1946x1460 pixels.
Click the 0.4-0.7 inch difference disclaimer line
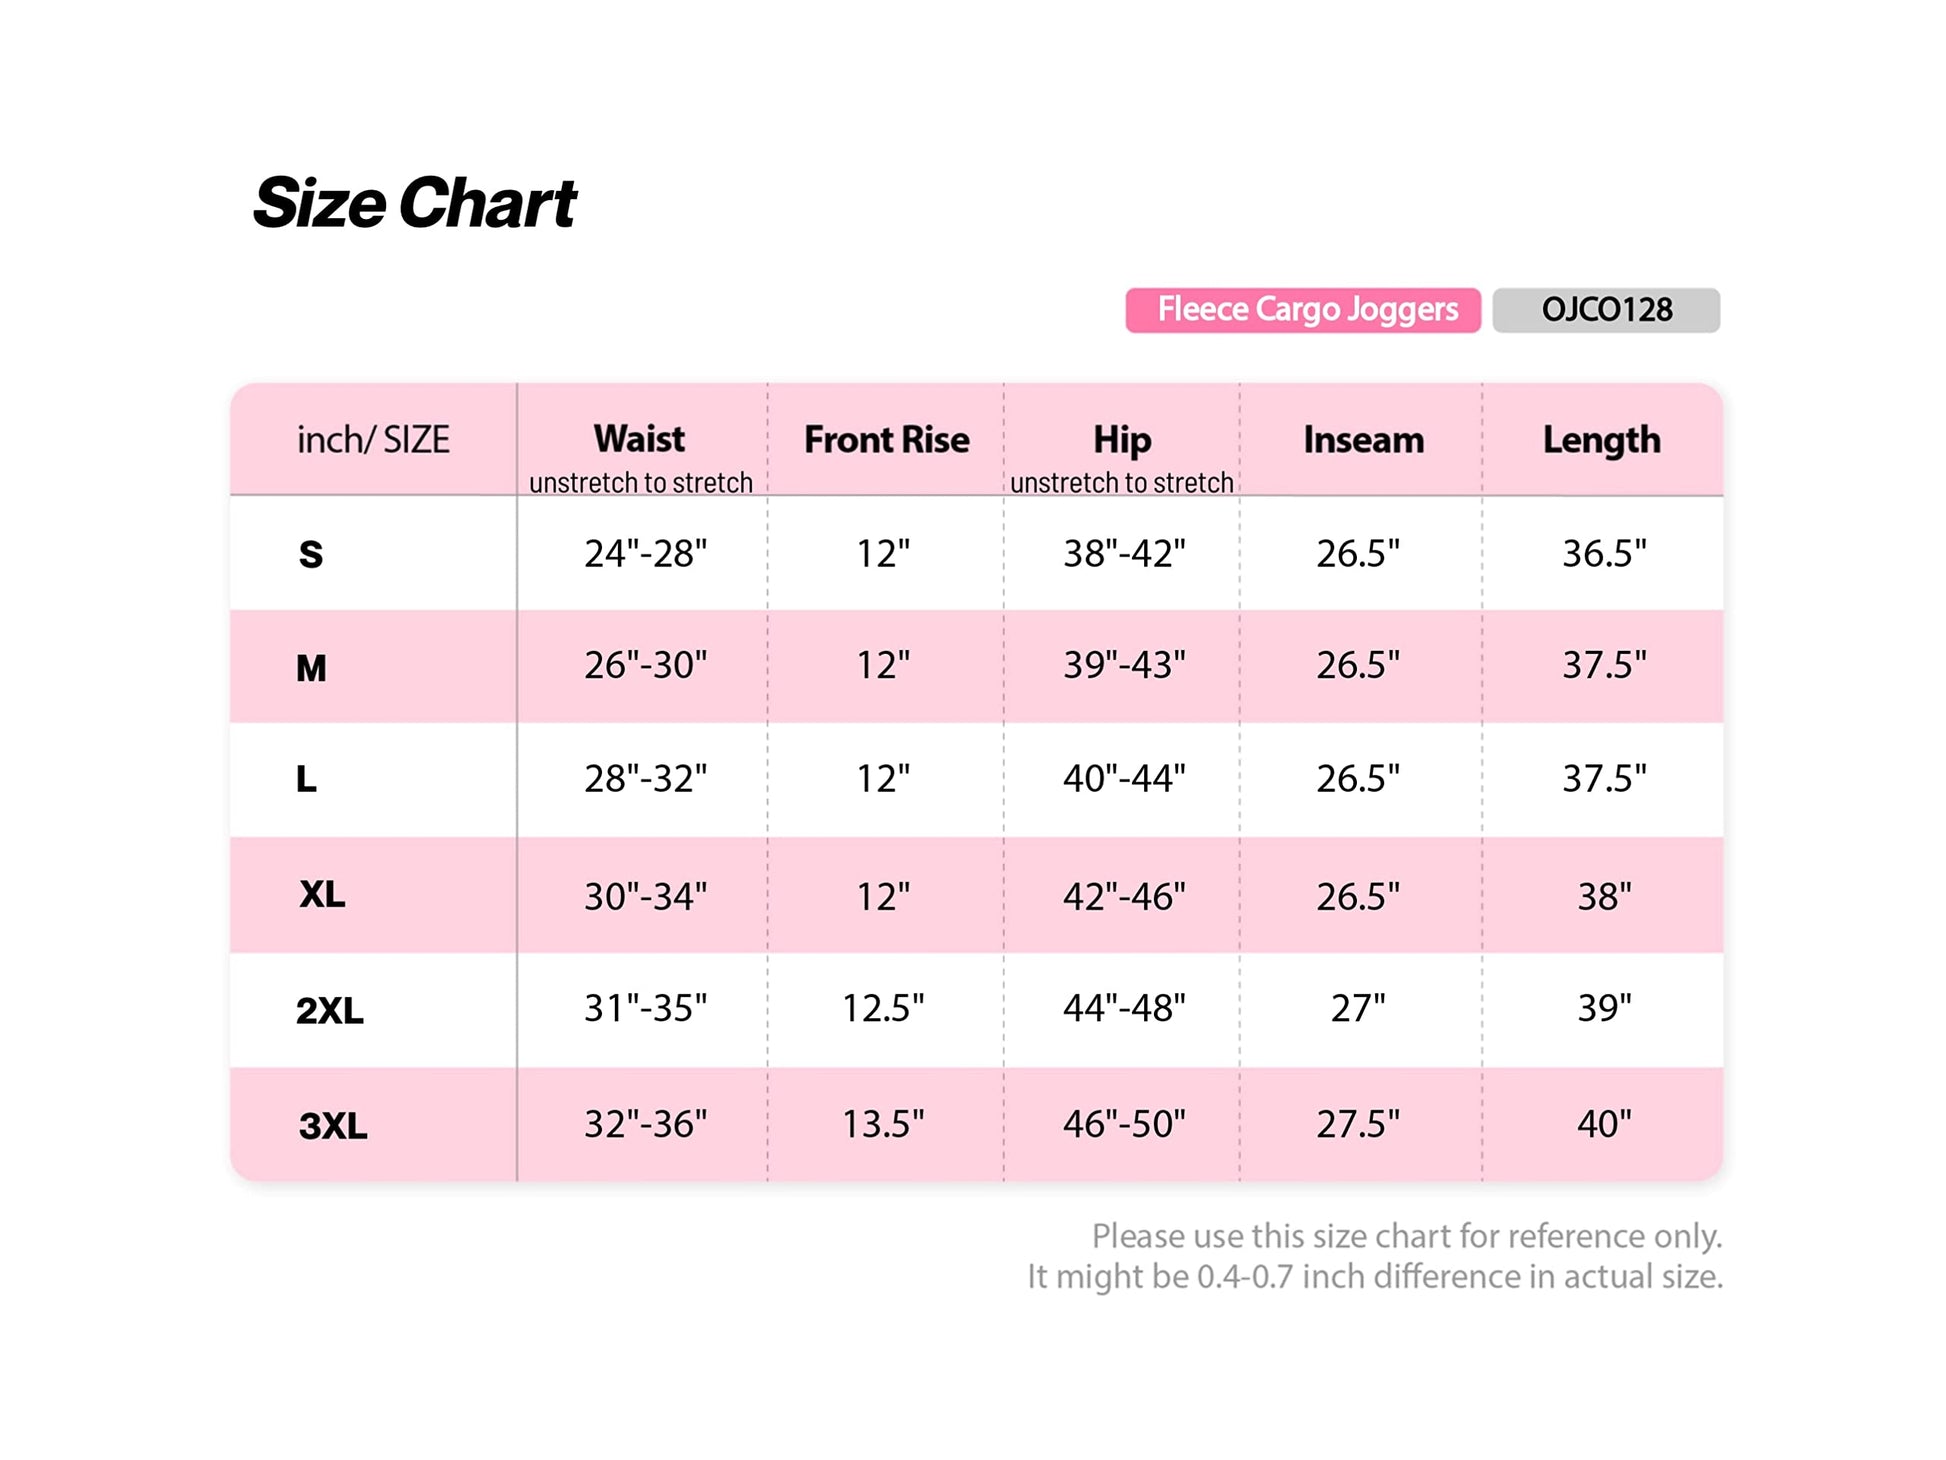click(1374, 1277)
